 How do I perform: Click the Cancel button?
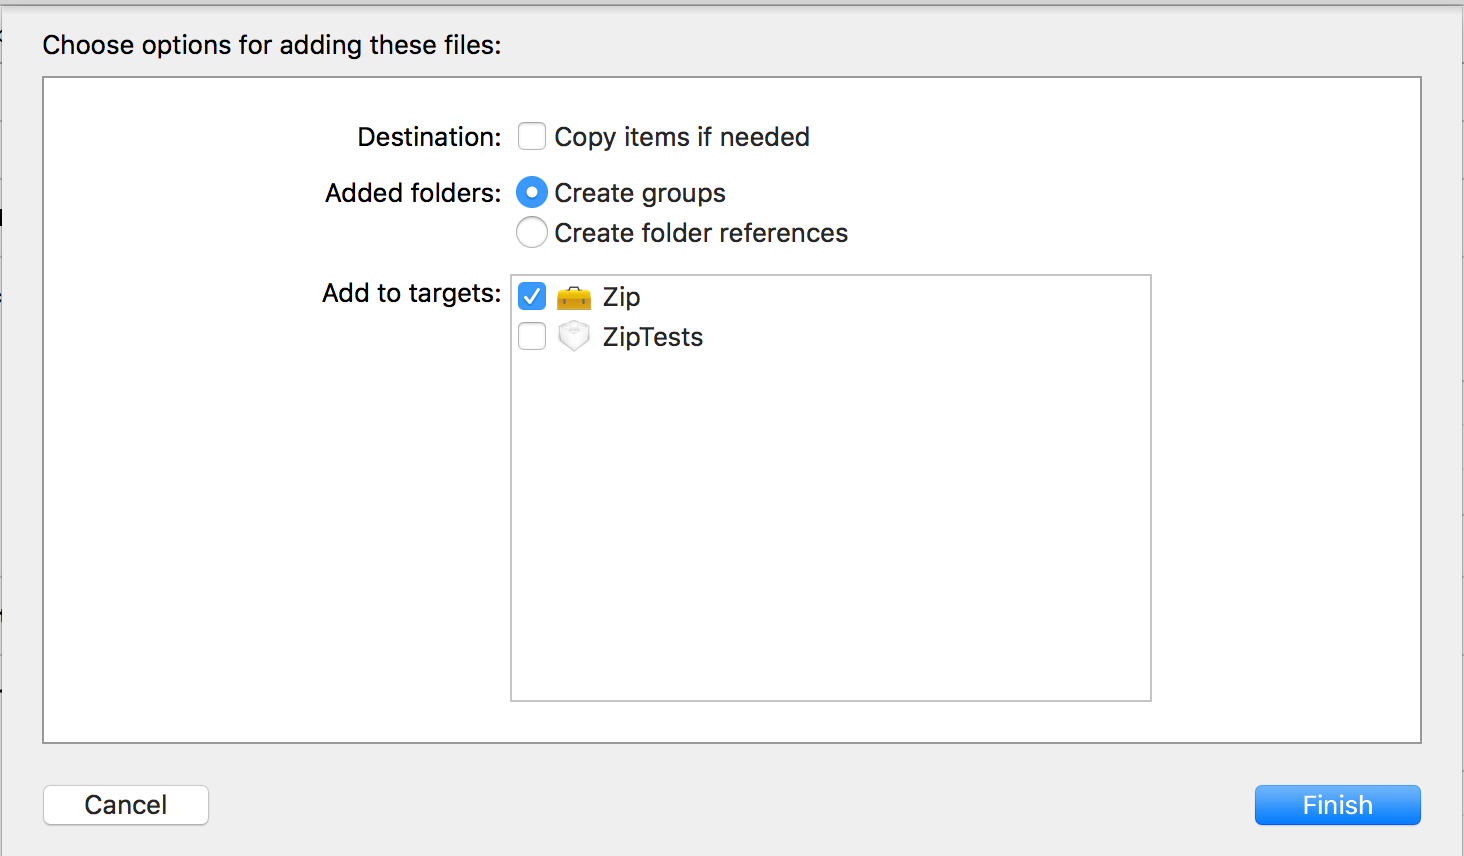click(x=125, y=805)
